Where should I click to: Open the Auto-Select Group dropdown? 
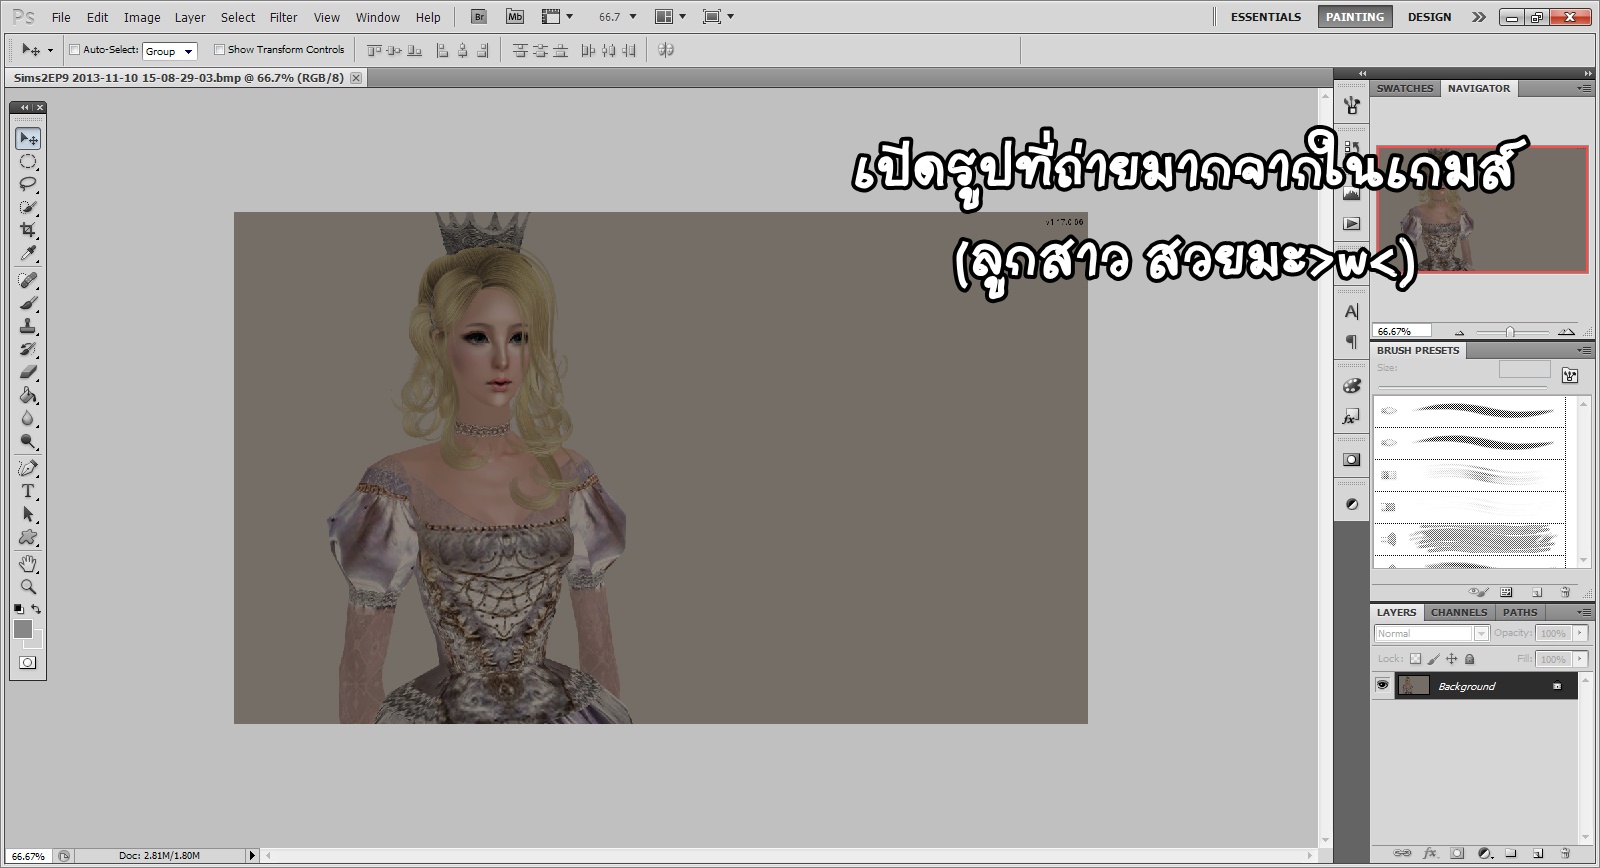[169, 51]
